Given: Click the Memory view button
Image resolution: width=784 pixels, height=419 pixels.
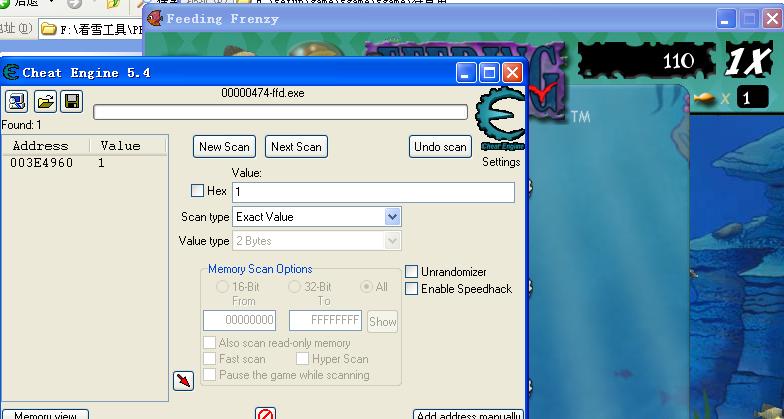Looking at the screenshot, I should 45,414.
